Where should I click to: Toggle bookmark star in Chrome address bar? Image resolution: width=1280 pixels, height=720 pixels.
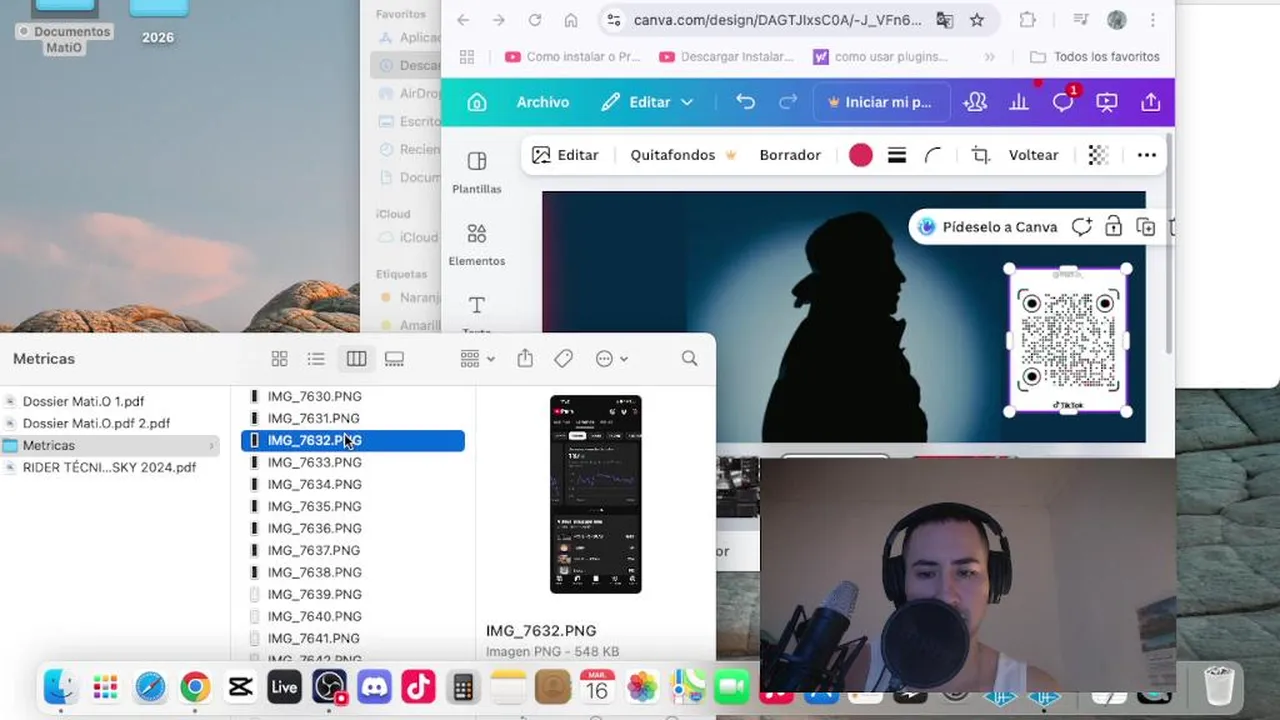977,20
